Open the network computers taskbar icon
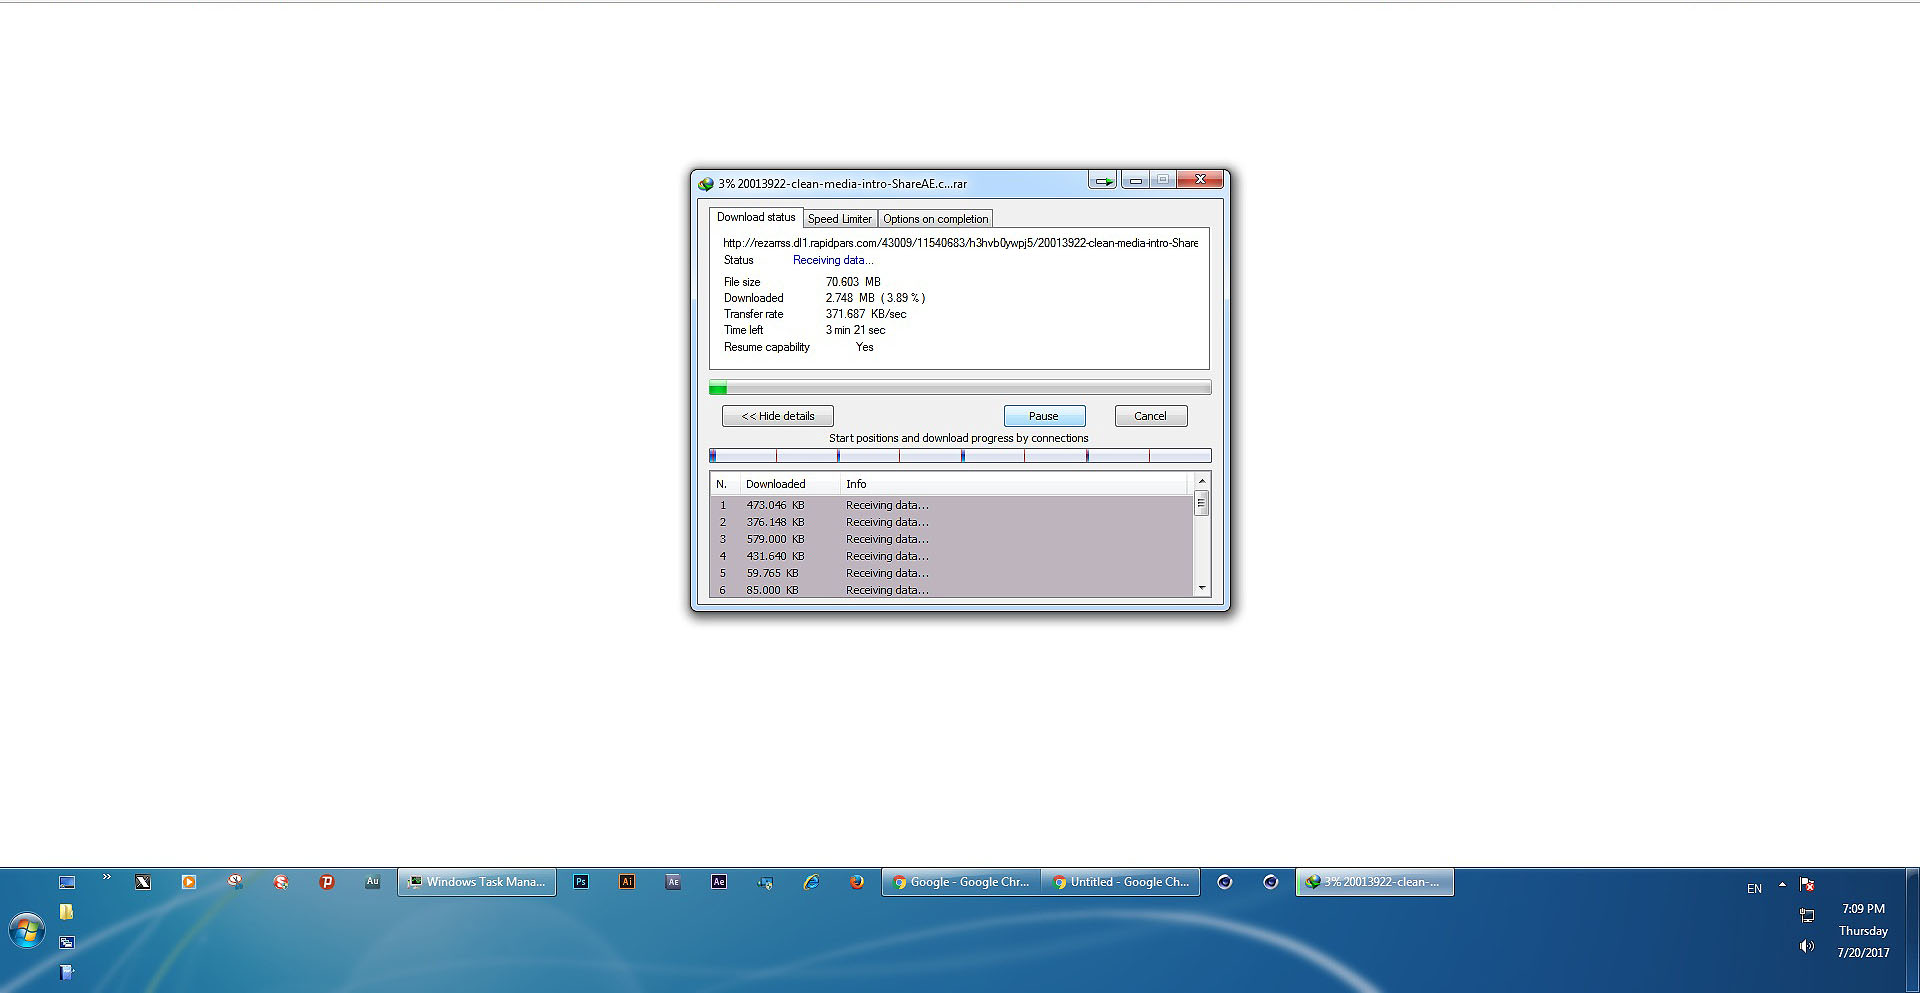Image resolution: width=1920 pixels, height=993 pixels. (x=765, y=882)
